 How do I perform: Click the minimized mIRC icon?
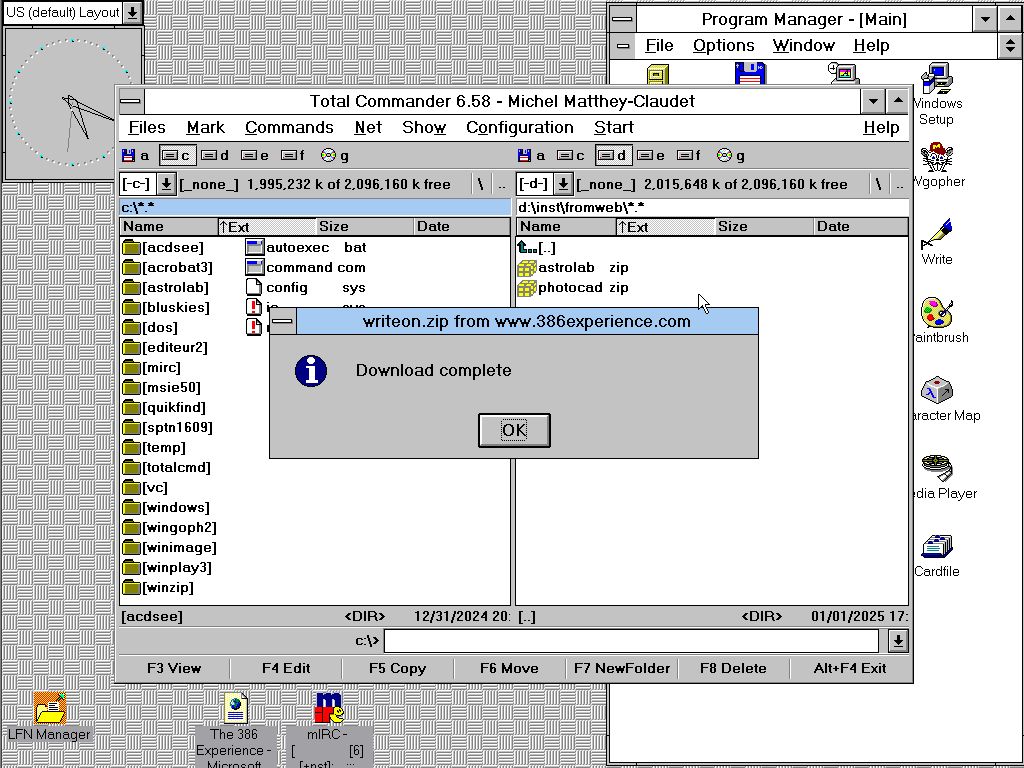click(329, 708)
